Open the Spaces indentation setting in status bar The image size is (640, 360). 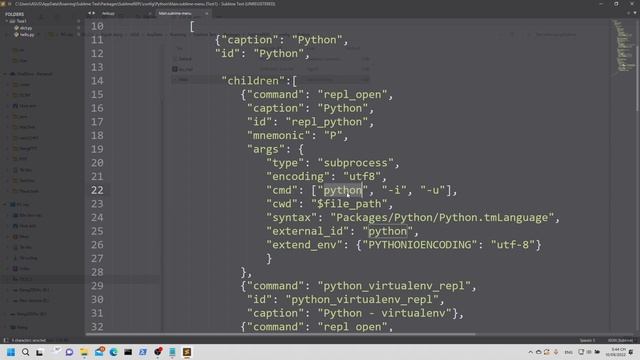[587, 340]
